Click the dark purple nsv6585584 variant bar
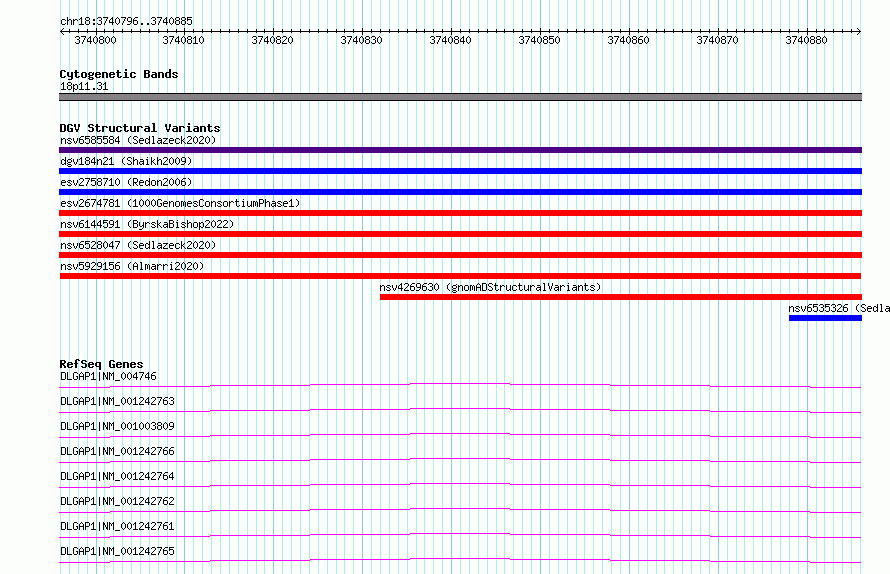The width and height of the screenshot is (890, 574). click(460, 150)
